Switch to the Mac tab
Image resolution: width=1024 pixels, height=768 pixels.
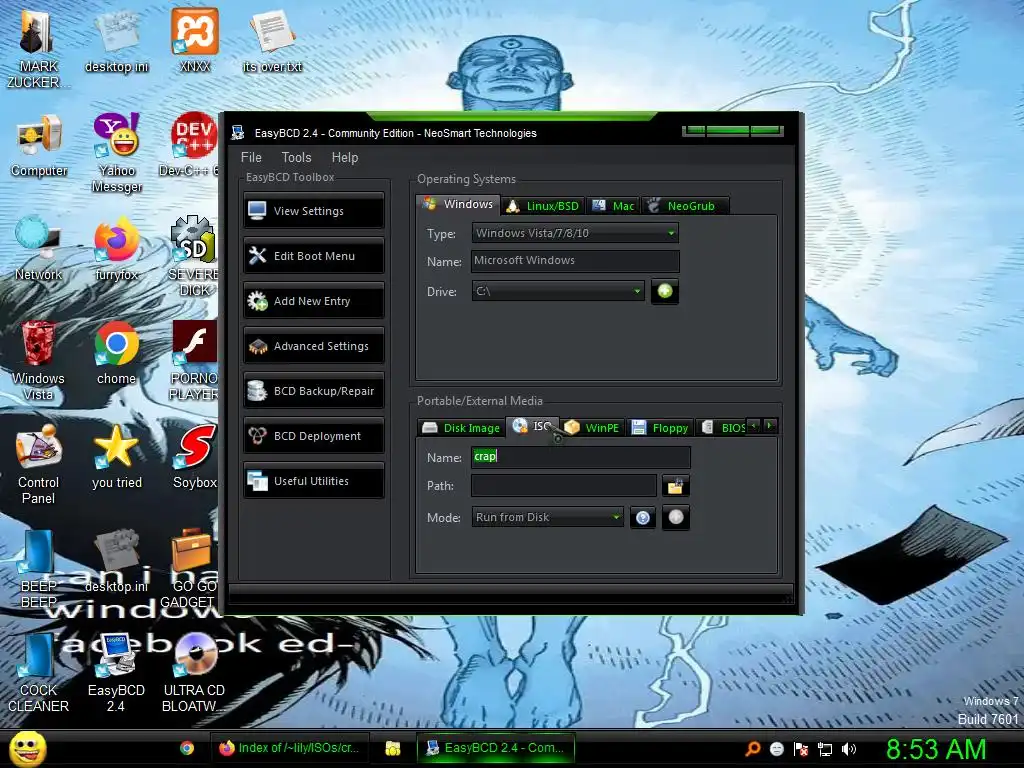(x=613, y=206)
